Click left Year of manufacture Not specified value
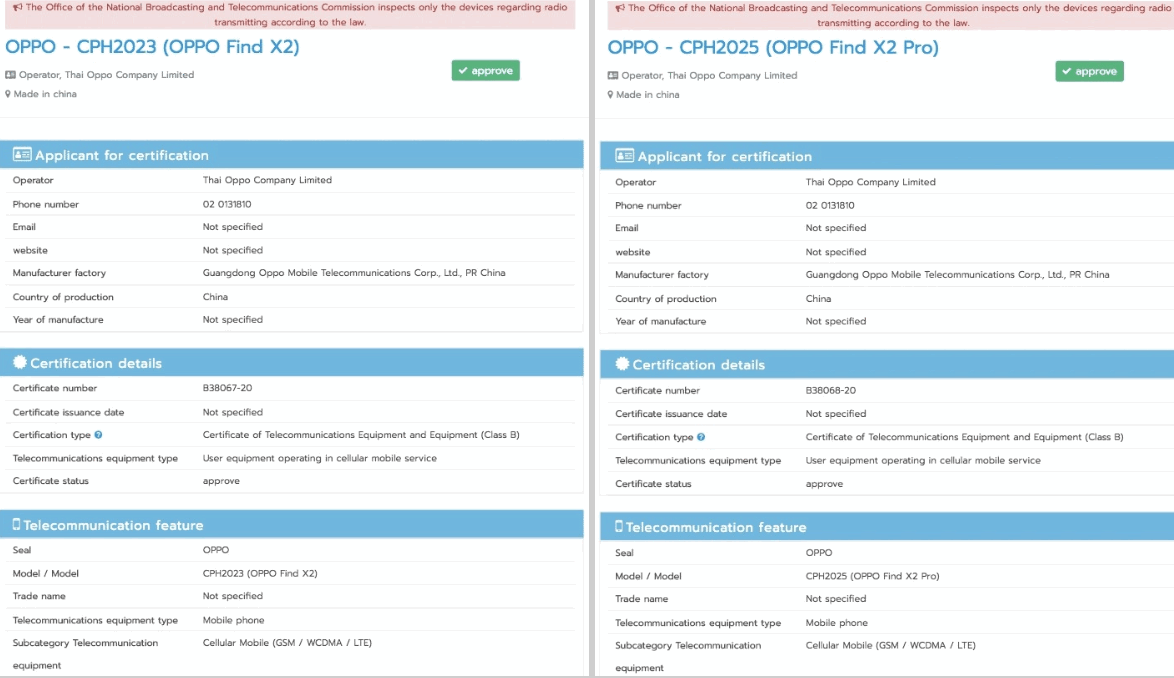Screen dimensions: 1174x678 [233, 320]
